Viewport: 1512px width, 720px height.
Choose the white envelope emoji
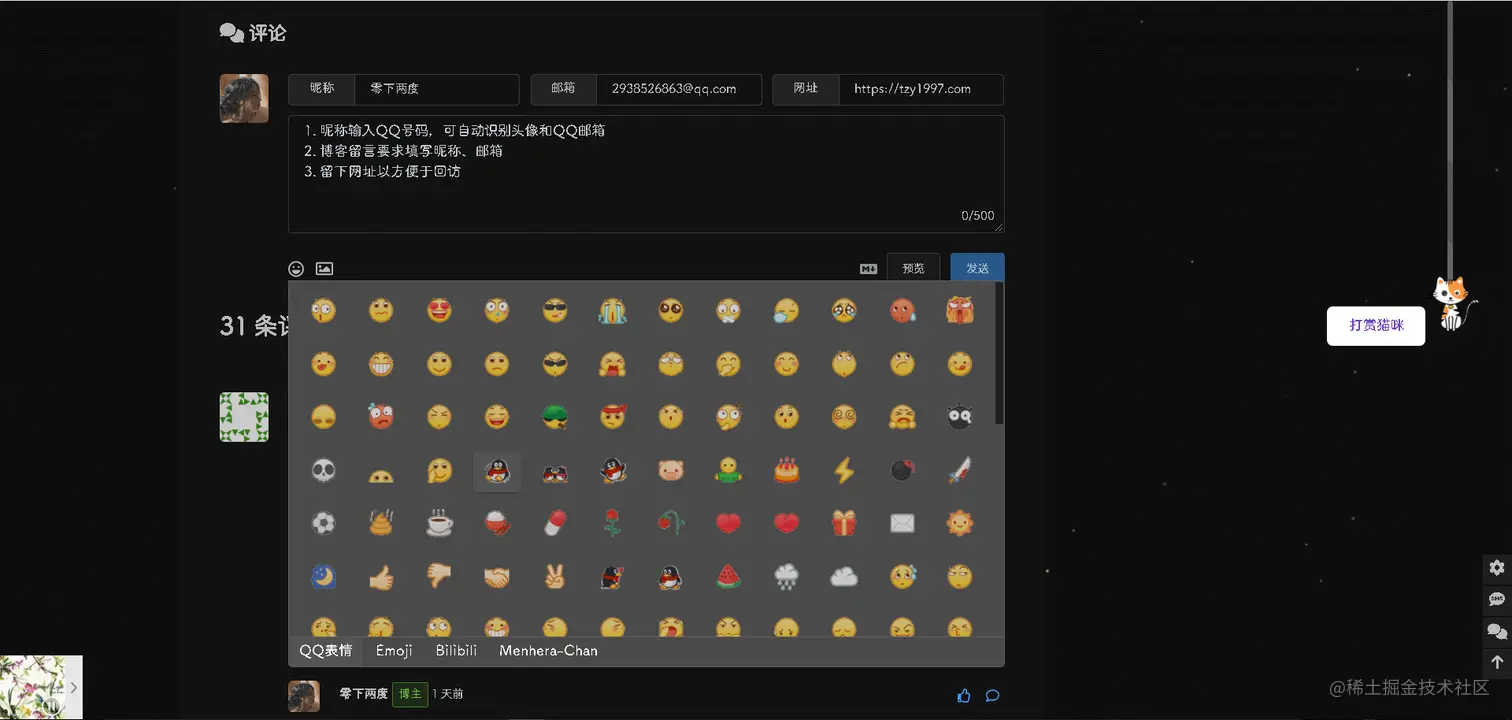tap(902, 523)
